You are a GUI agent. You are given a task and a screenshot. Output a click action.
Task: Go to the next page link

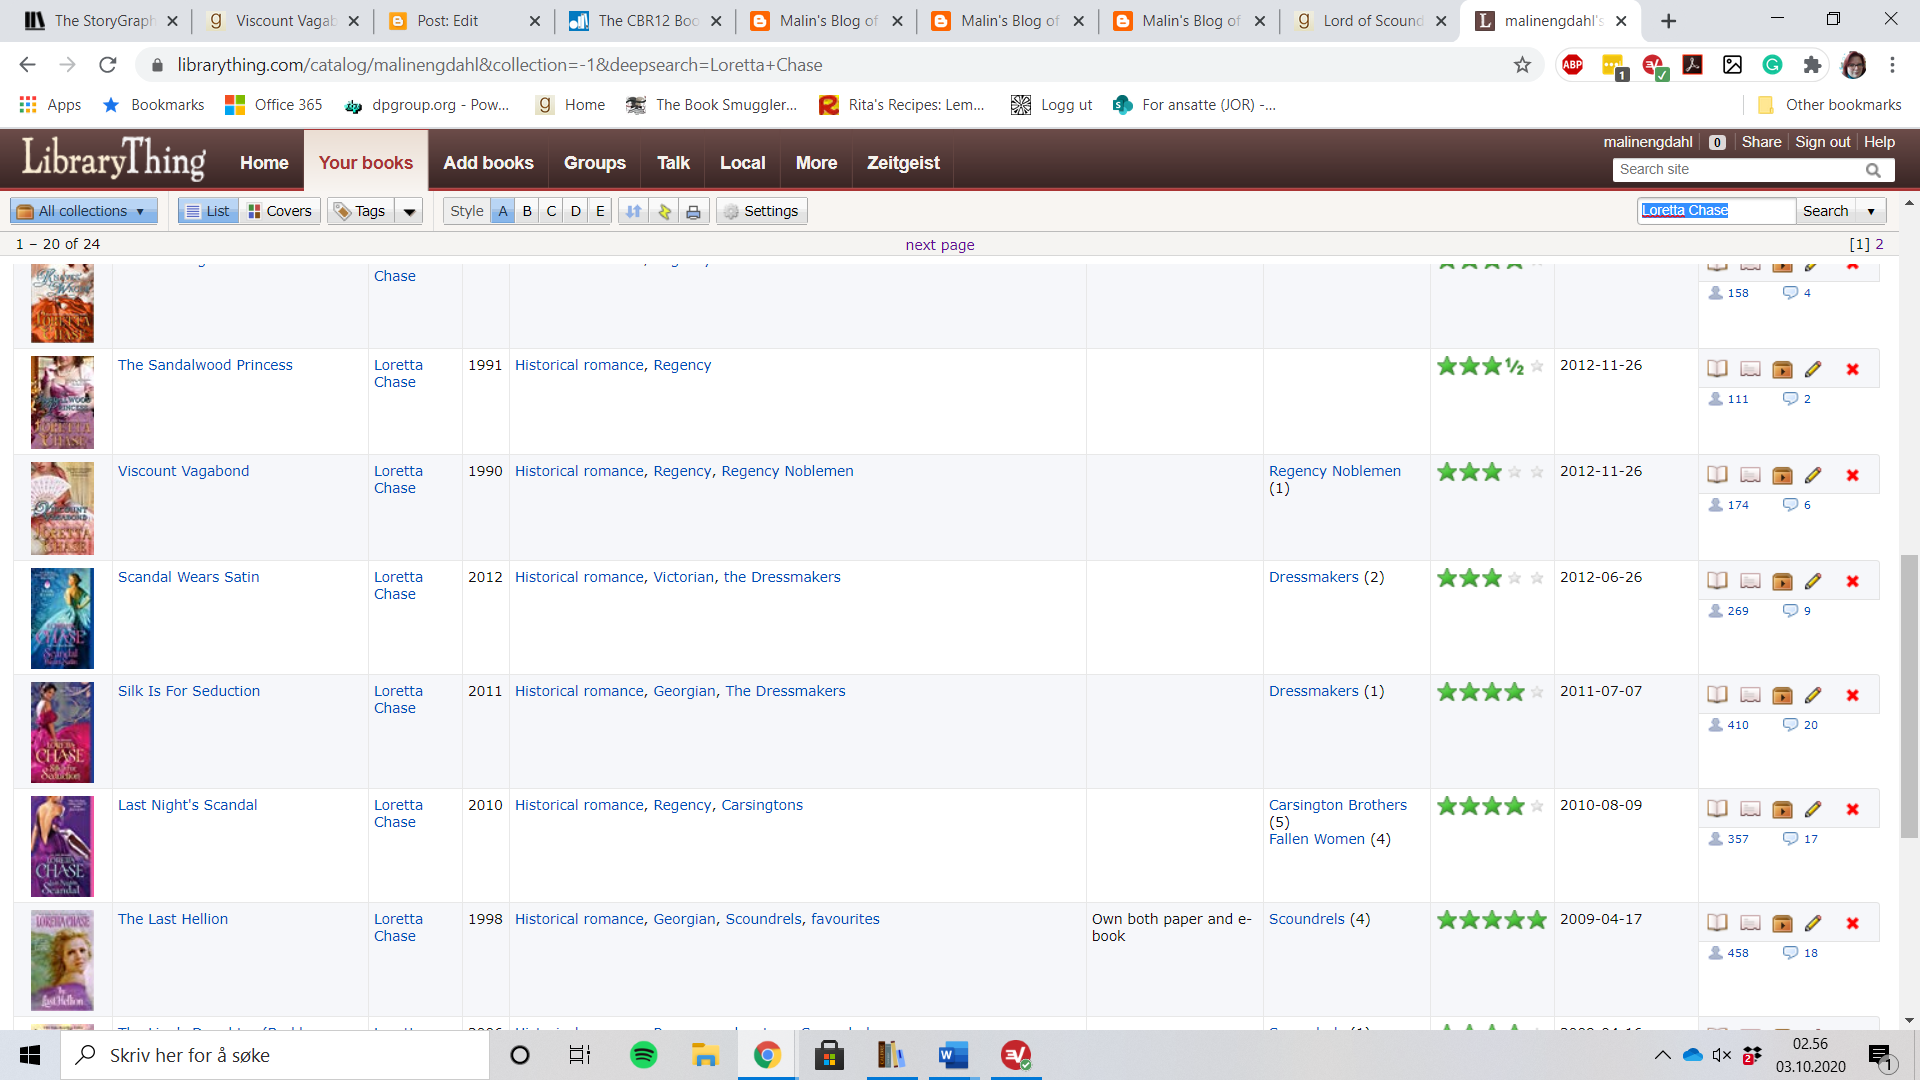pos(939,245)
